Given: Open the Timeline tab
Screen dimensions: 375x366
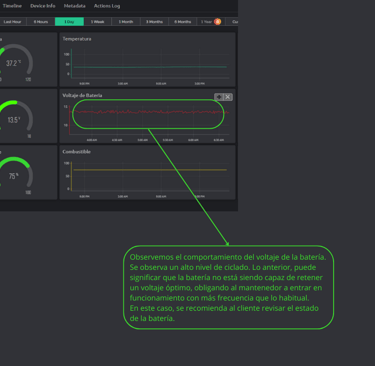Looking at the screenshot, I should tap(12, 6).
